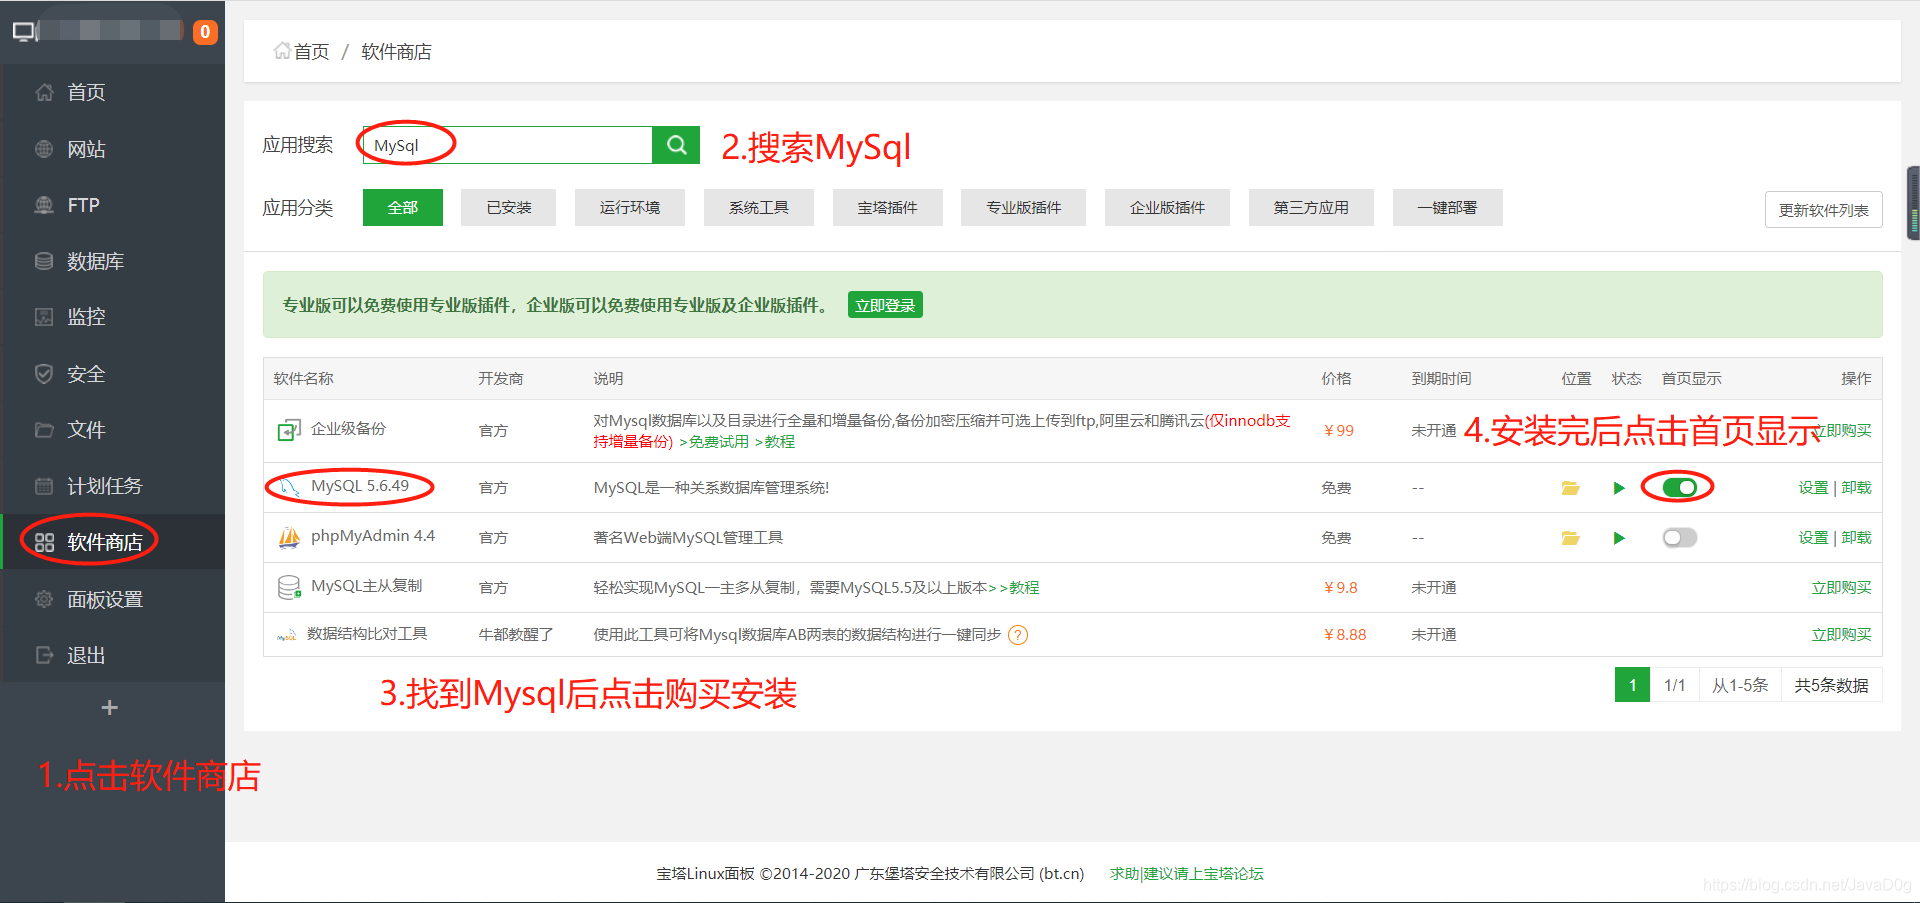Click the 免费试用 link in 企业级备份 row
1920x903 pixels.
pyautogui.click(x=718, y=442)
